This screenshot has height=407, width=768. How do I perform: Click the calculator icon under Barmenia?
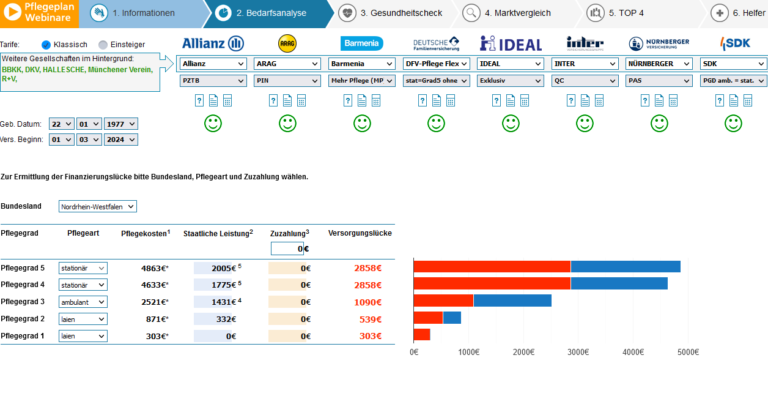click(x=376, y=100)
